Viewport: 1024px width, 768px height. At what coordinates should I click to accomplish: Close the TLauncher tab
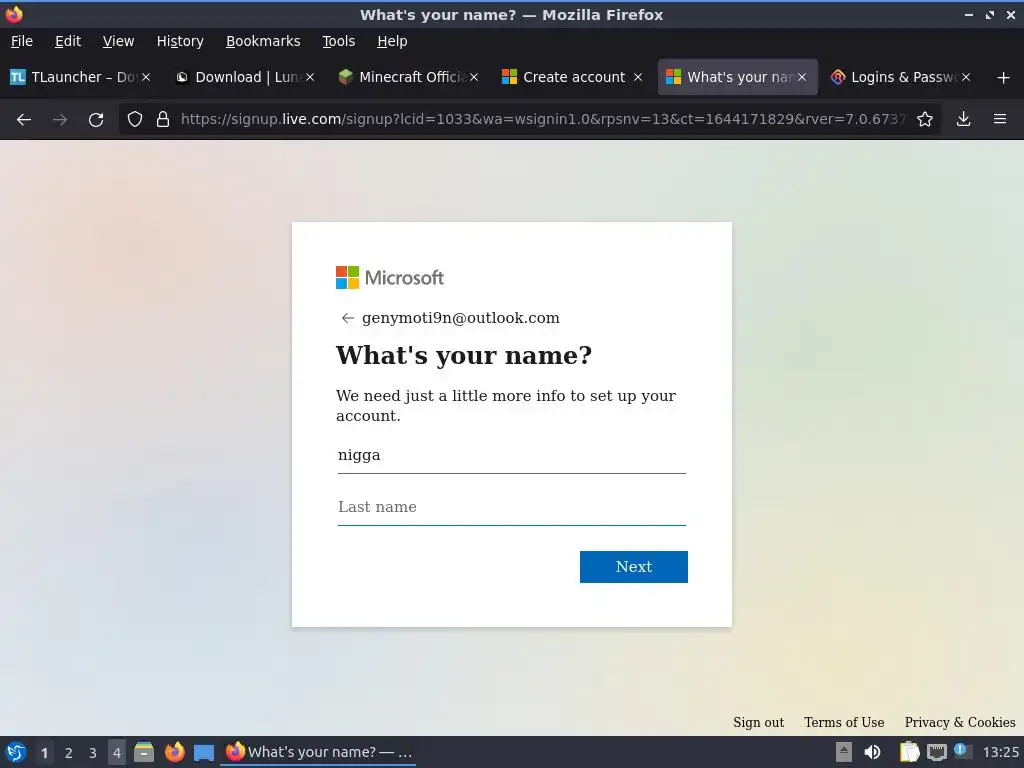point(146,77)
